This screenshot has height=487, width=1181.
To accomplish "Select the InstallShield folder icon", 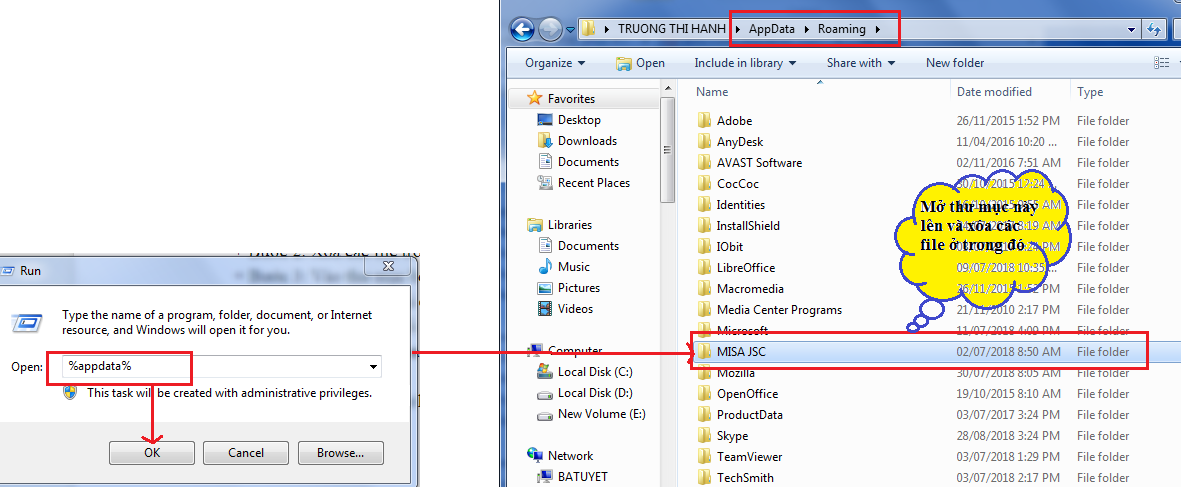I will click(704, 226).
